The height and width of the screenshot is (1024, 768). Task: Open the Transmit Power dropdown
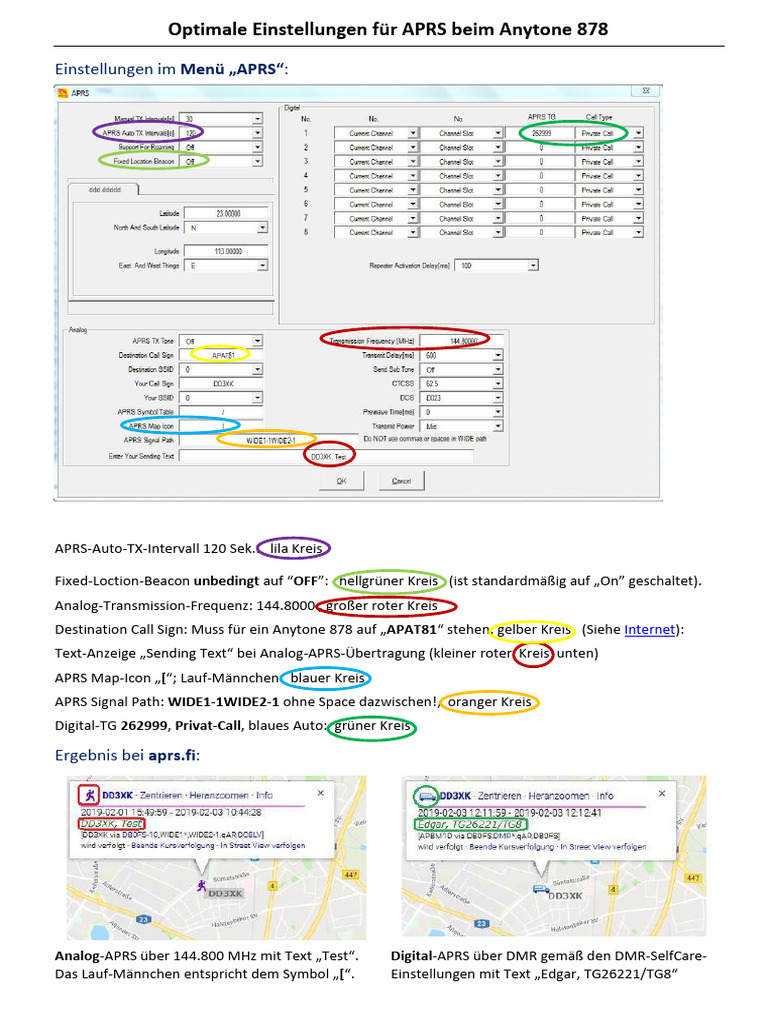pos(498,426)
